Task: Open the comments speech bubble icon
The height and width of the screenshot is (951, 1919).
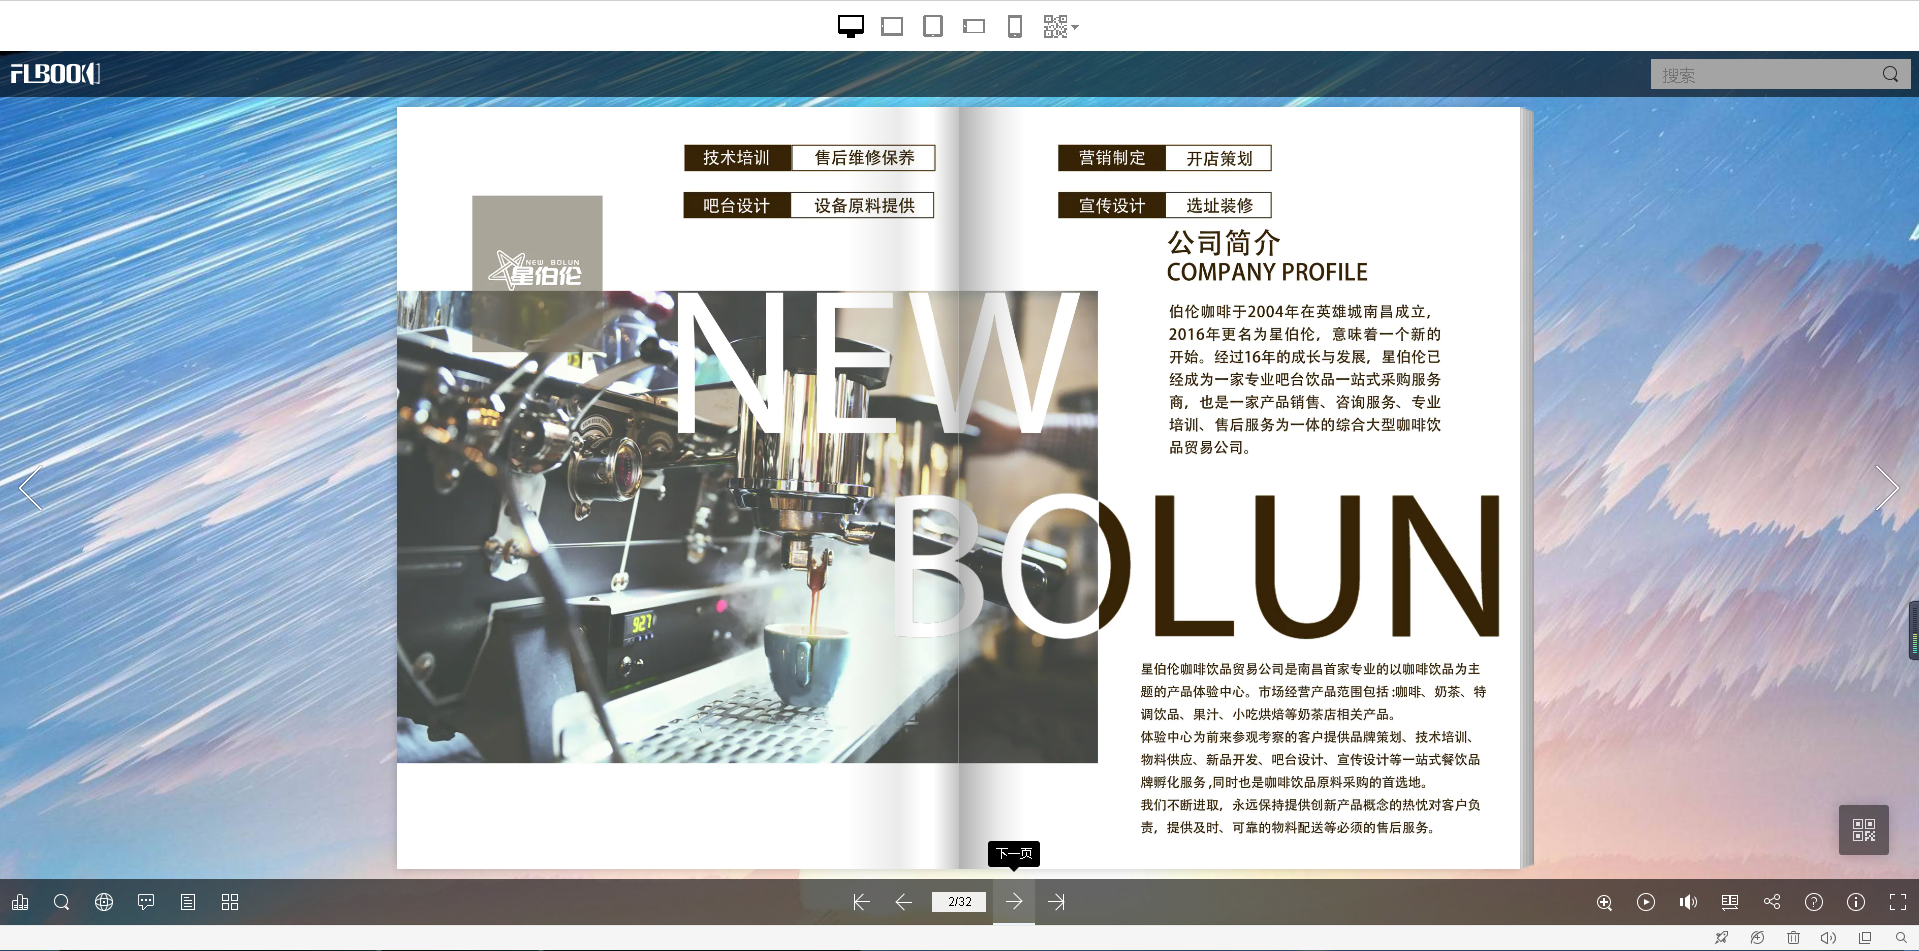Action: point(146,902)
